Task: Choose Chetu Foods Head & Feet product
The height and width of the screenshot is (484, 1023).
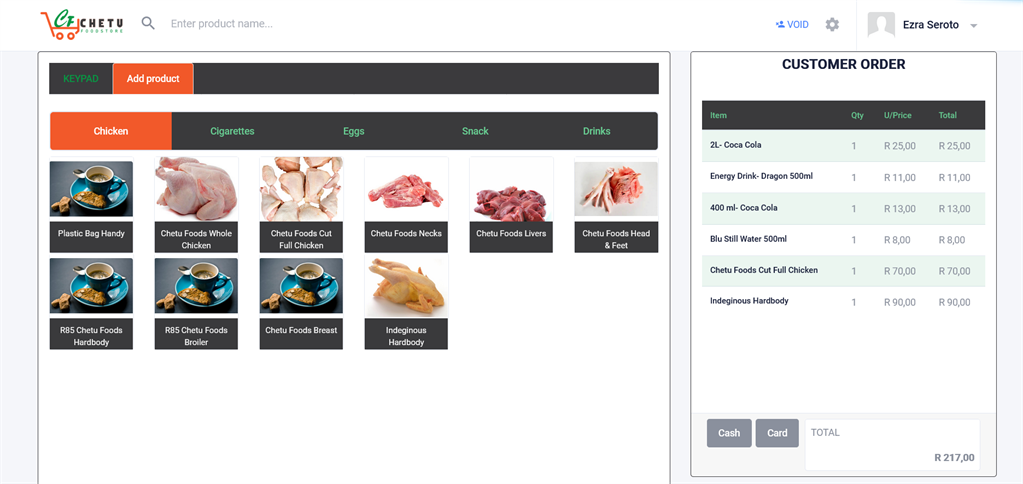Action: 616,204
